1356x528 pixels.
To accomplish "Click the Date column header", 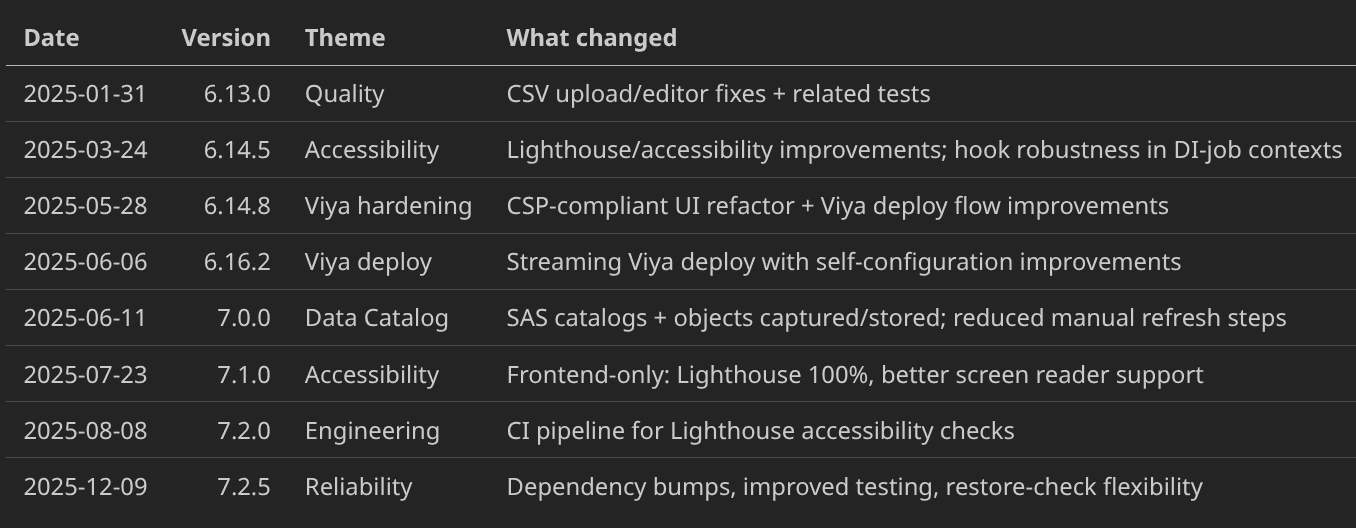I will click(x=51, y=38).
